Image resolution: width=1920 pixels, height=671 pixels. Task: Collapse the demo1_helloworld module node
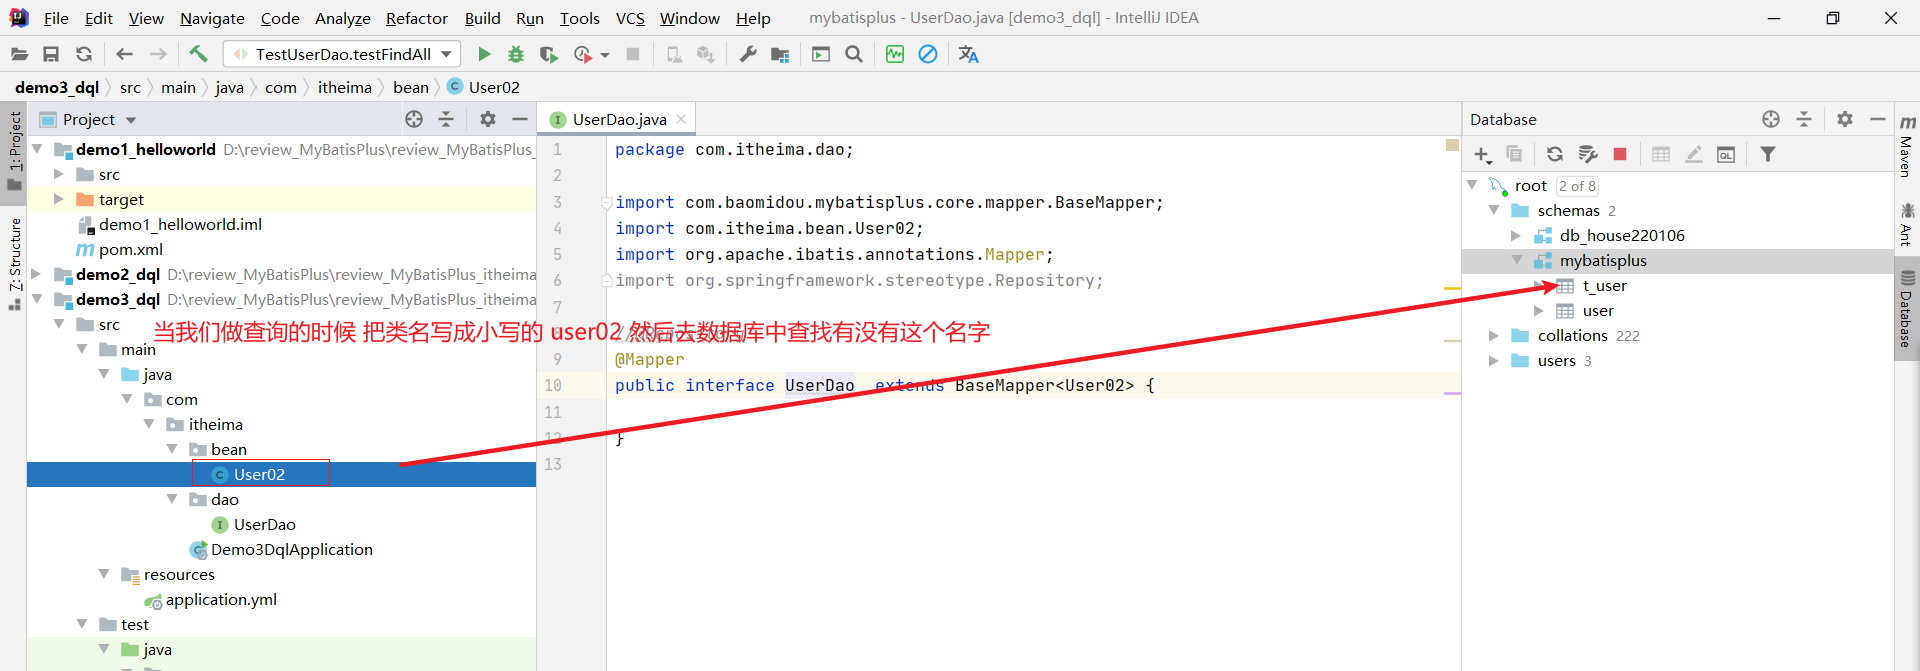click(x=37, y=148)
